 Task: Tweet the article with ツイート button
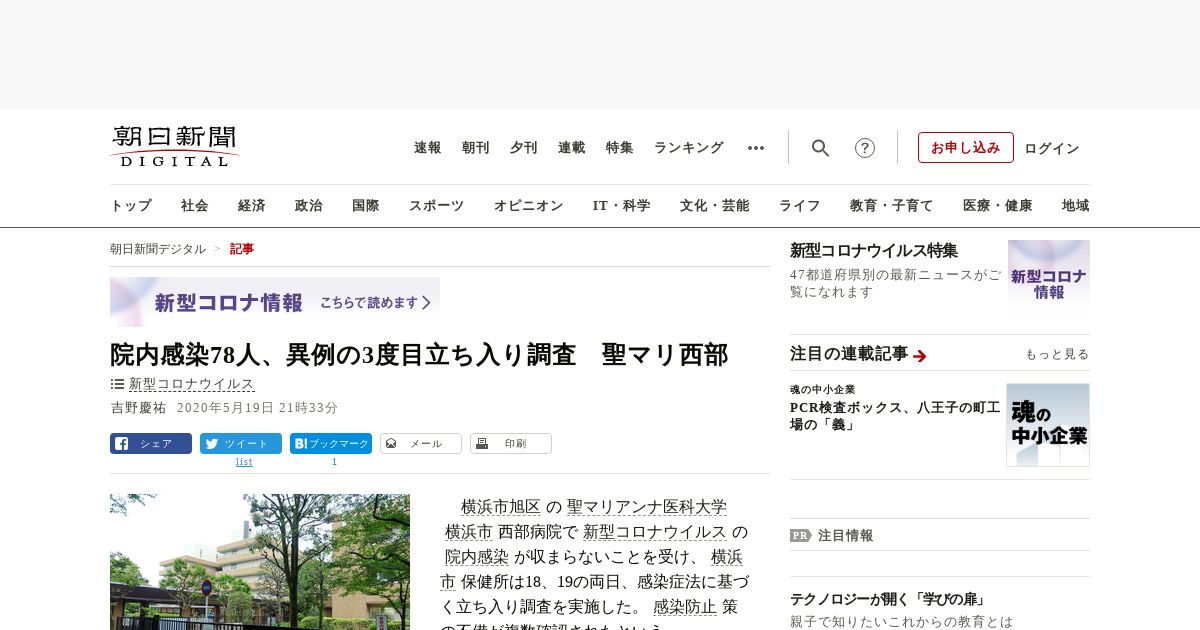[x=241, y=444]
